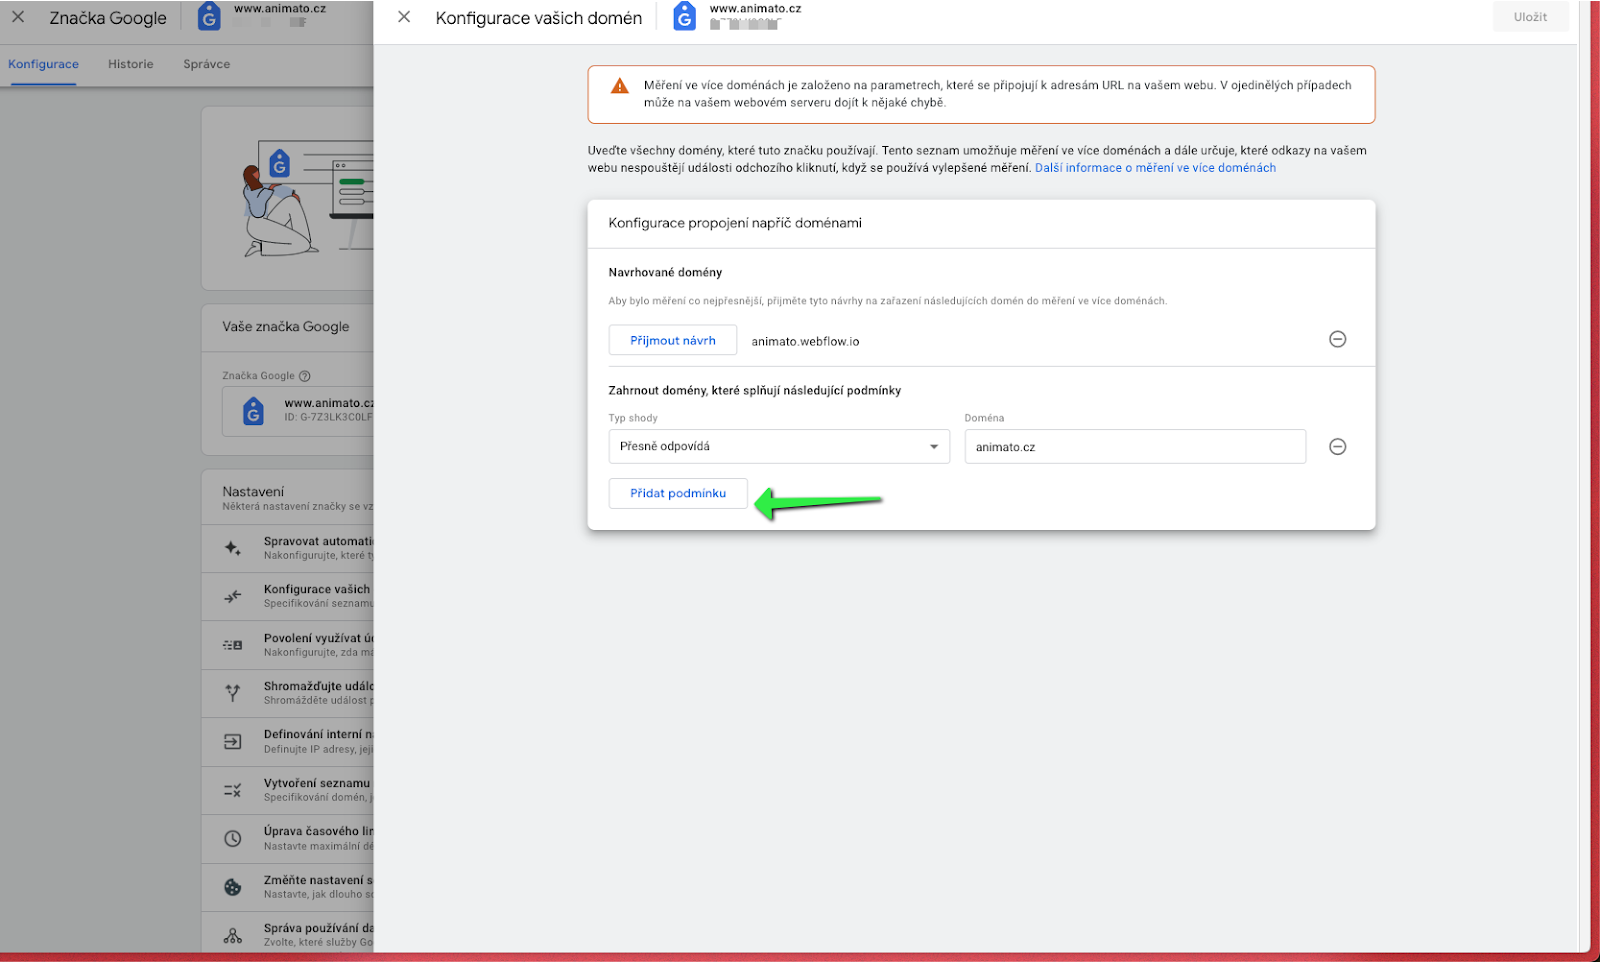Add a condition with Přidat podmínku
1600x962 pixels.
[x=678, y=493]
